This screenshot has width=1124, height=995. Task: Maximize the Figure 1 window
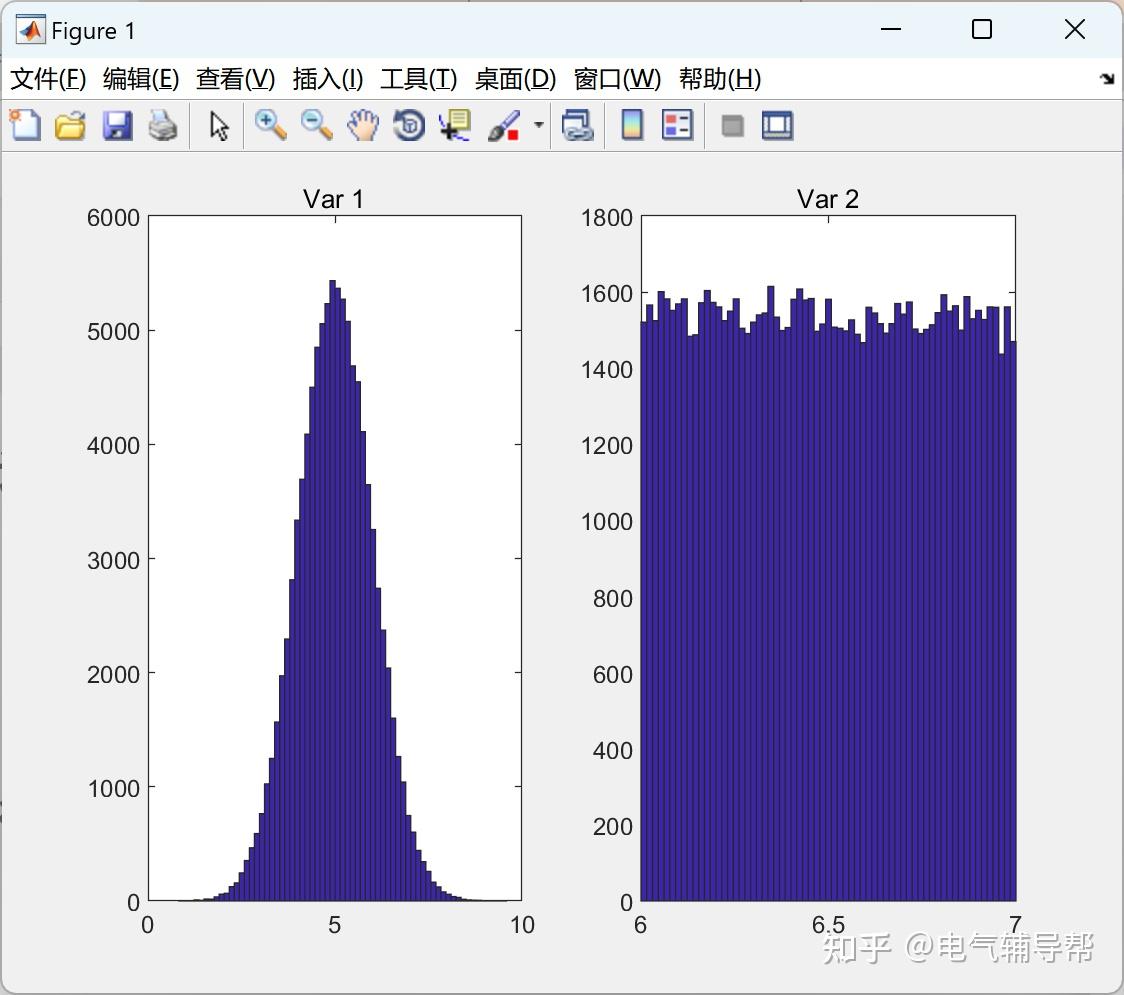click(981, 29)
